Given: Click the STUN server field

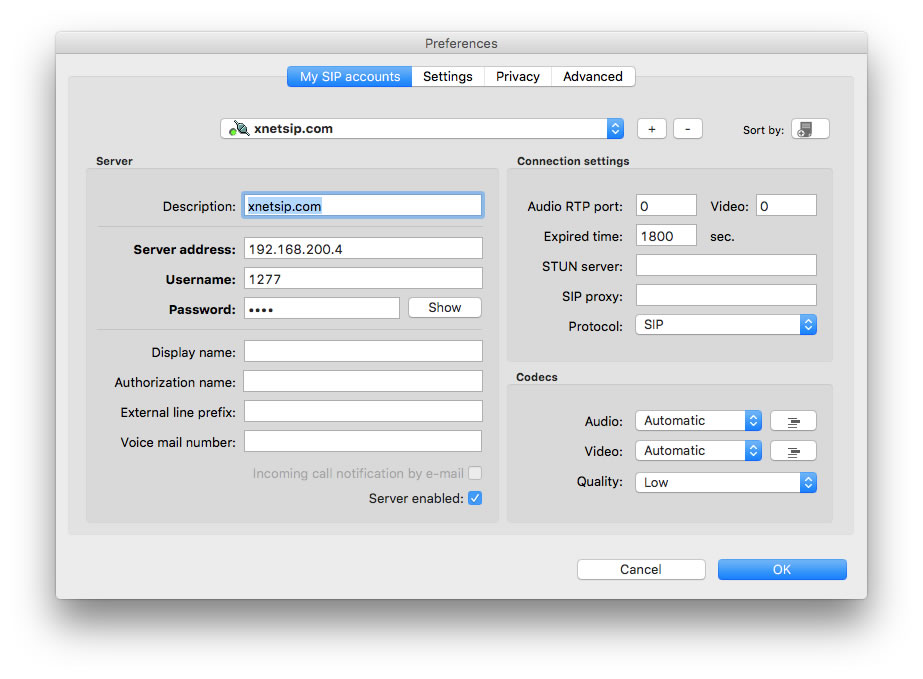Looking at the screenshot, I should (726, 265).
